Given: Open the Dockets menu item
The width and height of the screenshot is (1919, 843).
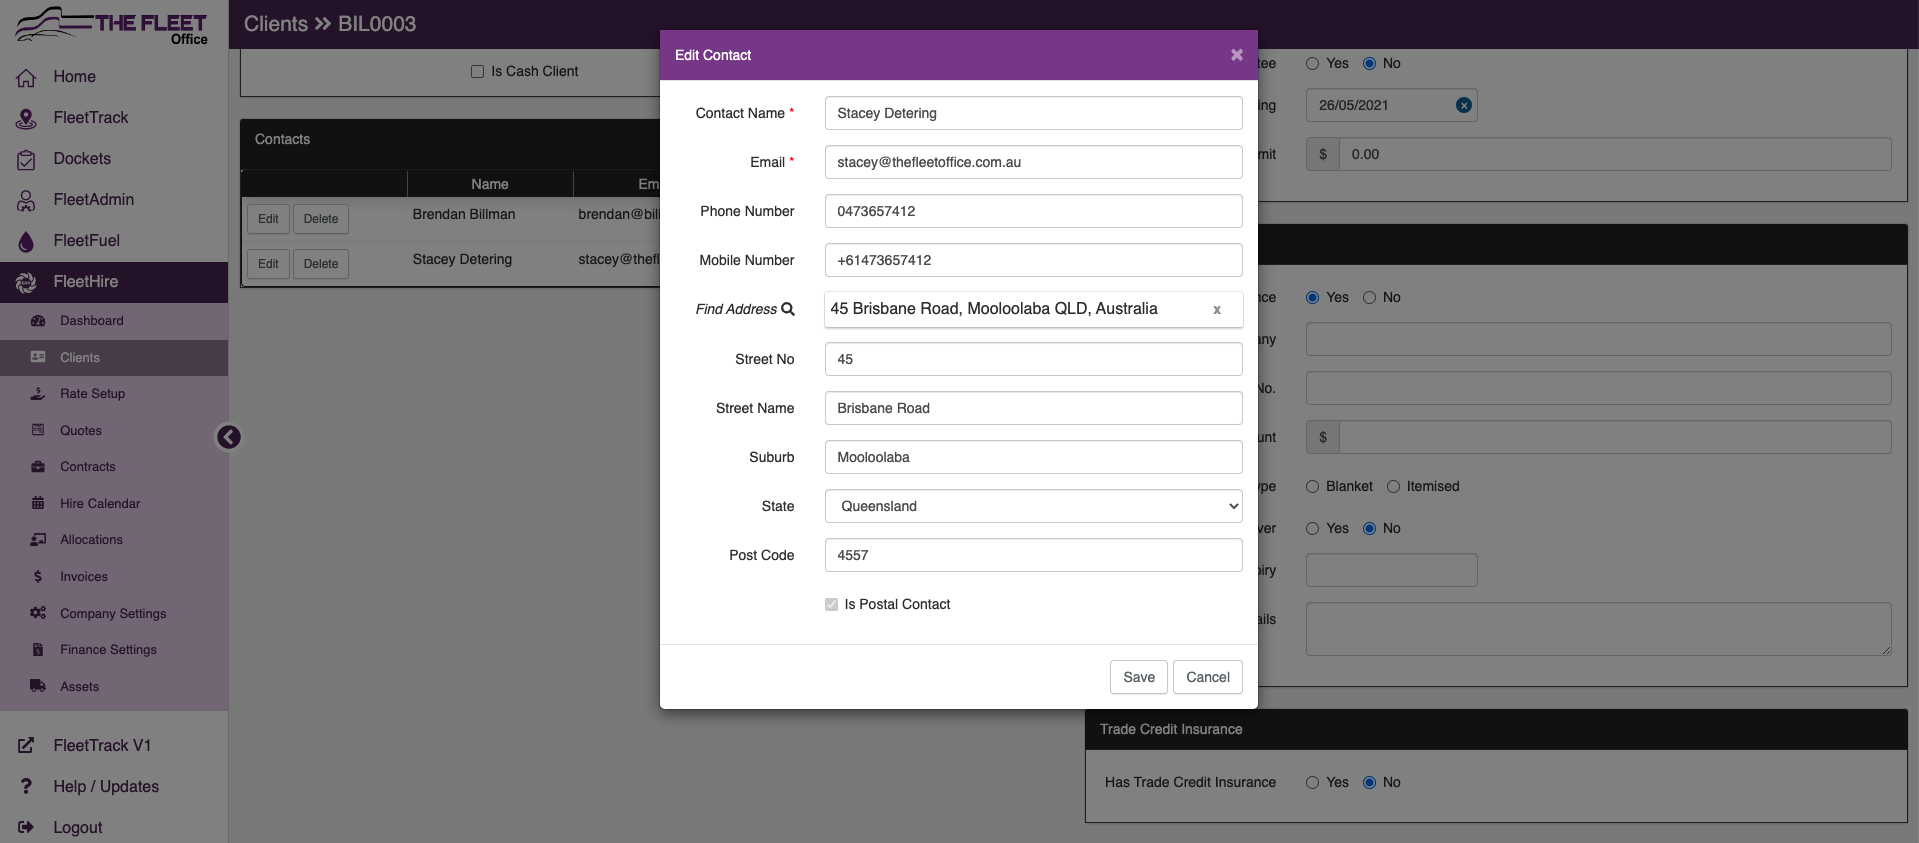Looking at the screenshot, I should coord(114,159).
